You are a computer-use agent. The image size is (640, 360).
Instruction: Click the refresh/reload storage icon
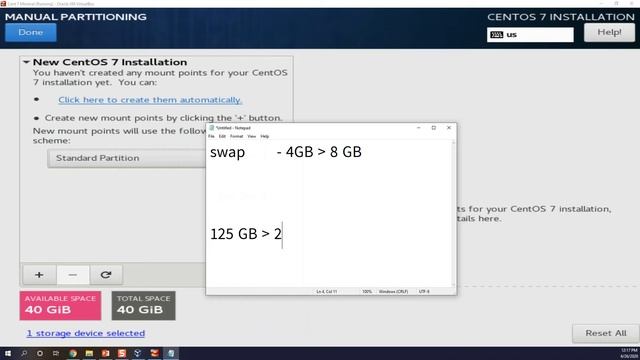click(106, 275)
